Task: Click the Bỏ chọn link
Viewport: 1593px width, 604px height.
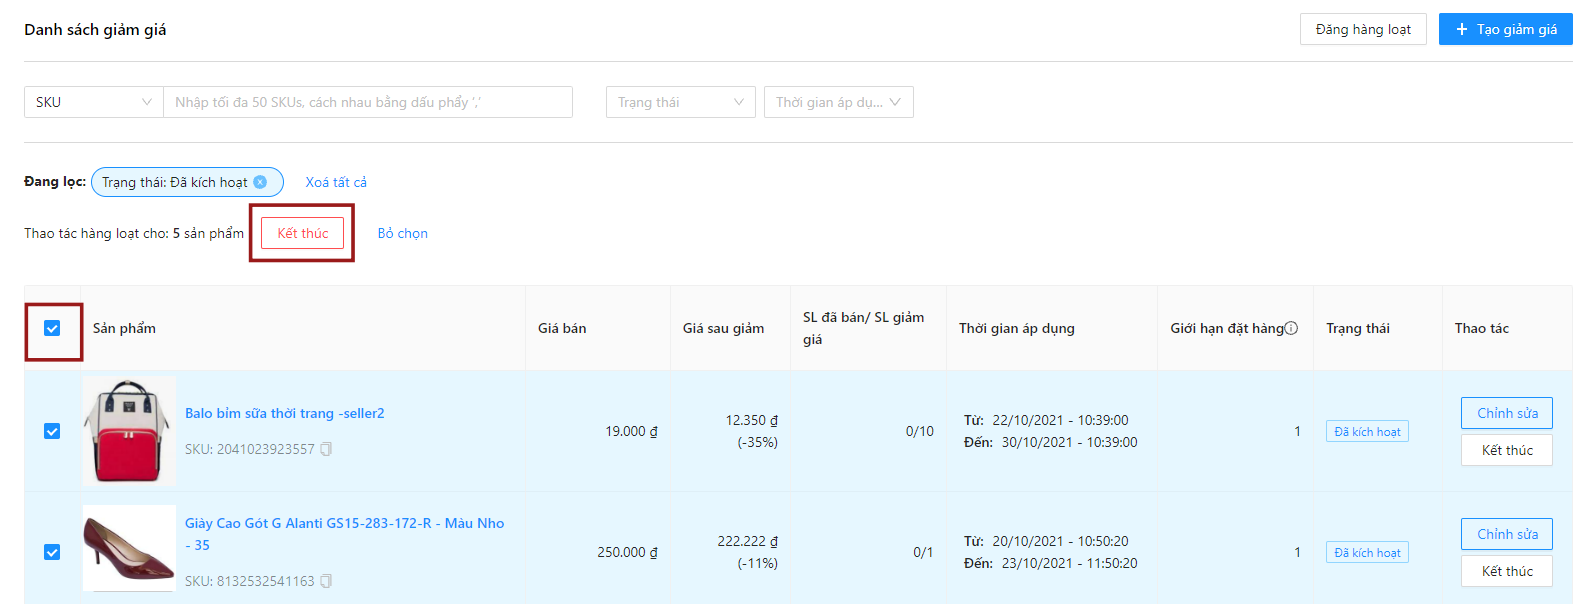Action: pyautogui.click(x=402, y=233)
